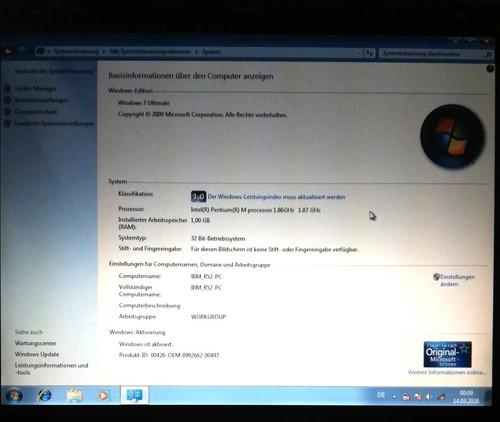Click the '1,00 GB' RAM value
This screenshot has height=422, width=500.
[x=200, y=220]
